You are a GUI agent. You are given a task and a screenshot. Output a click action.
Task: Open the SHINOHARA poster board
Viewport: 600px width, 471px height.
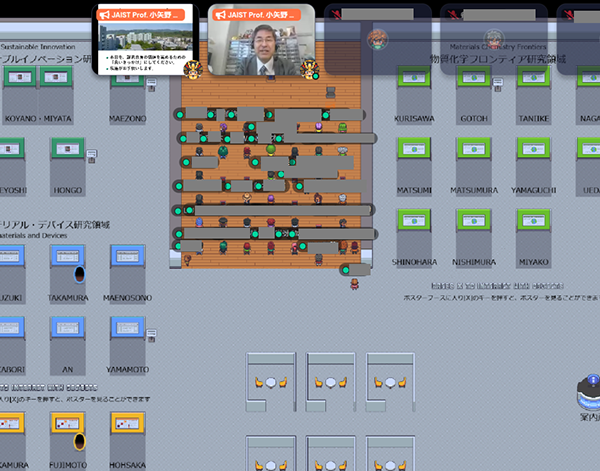coord(414,220)
